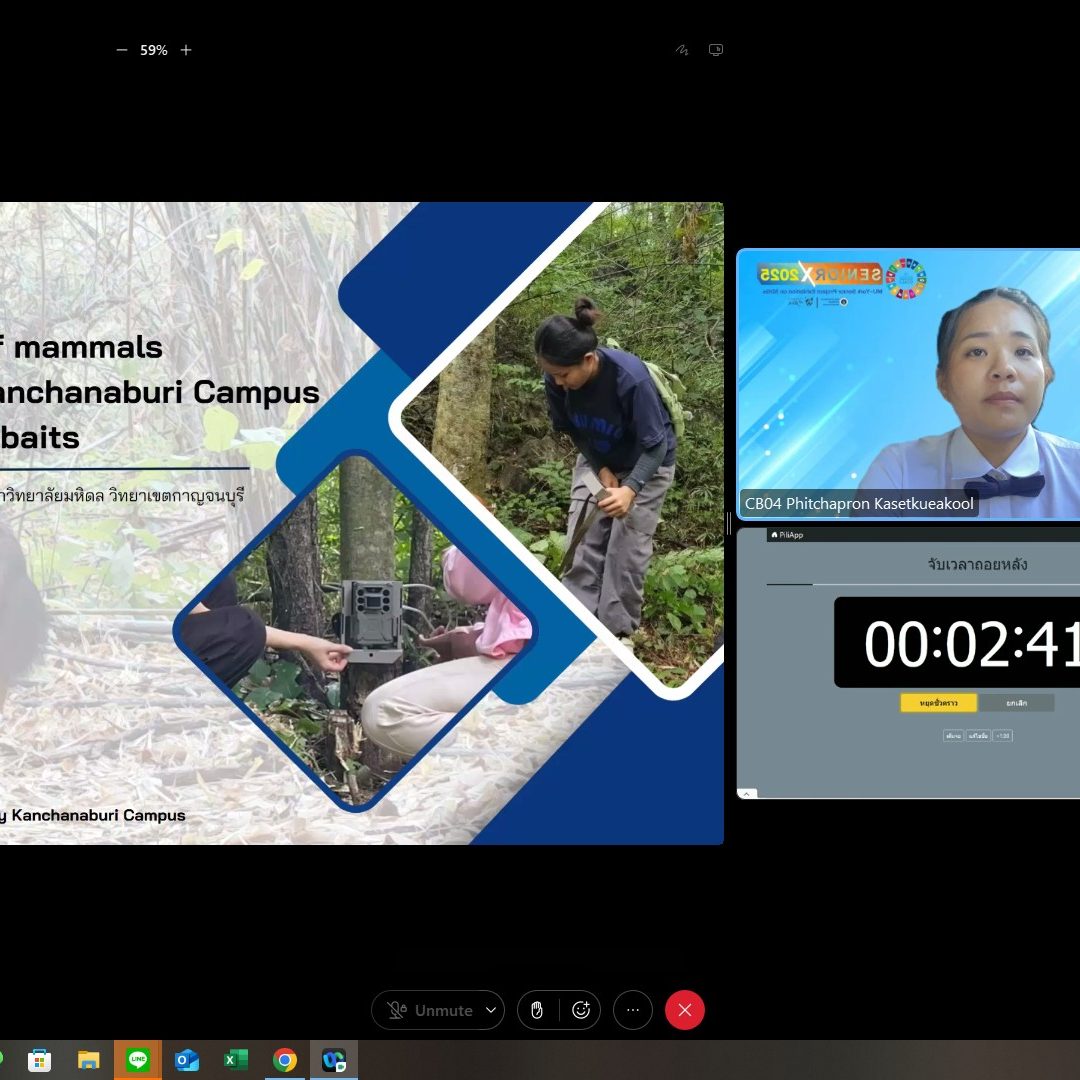Image resolution: width=1080 pixels, height=1080 pixels.
Task: Open the emoji reactions picker
Action: click(581, 1010)
